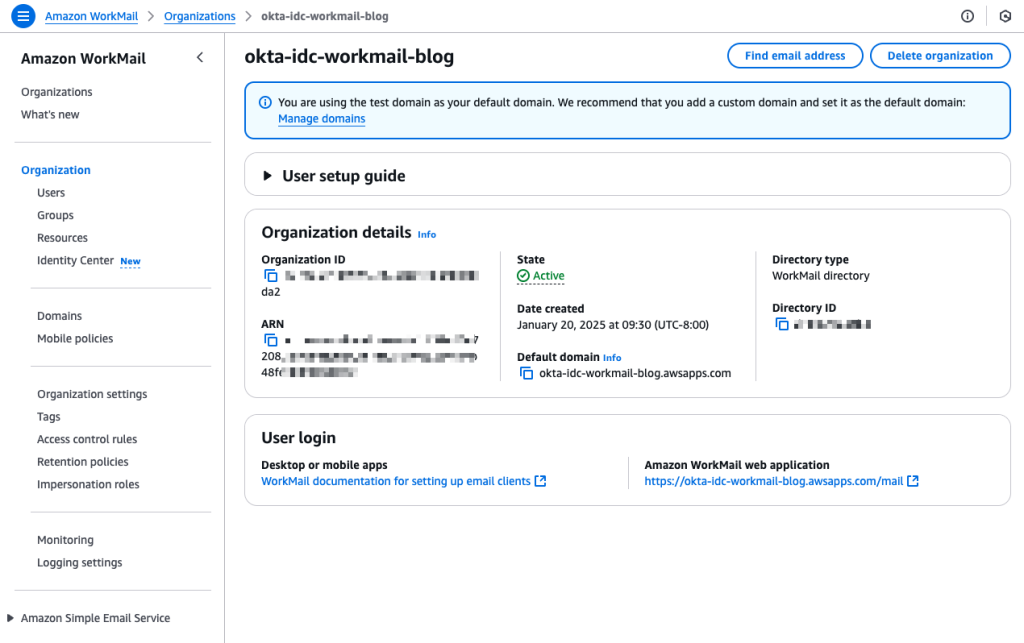Viewport: 1024px width, 643px height.
Task: Click the okta-idc-workmail-blog breadcrumb text
Action: 325,16
